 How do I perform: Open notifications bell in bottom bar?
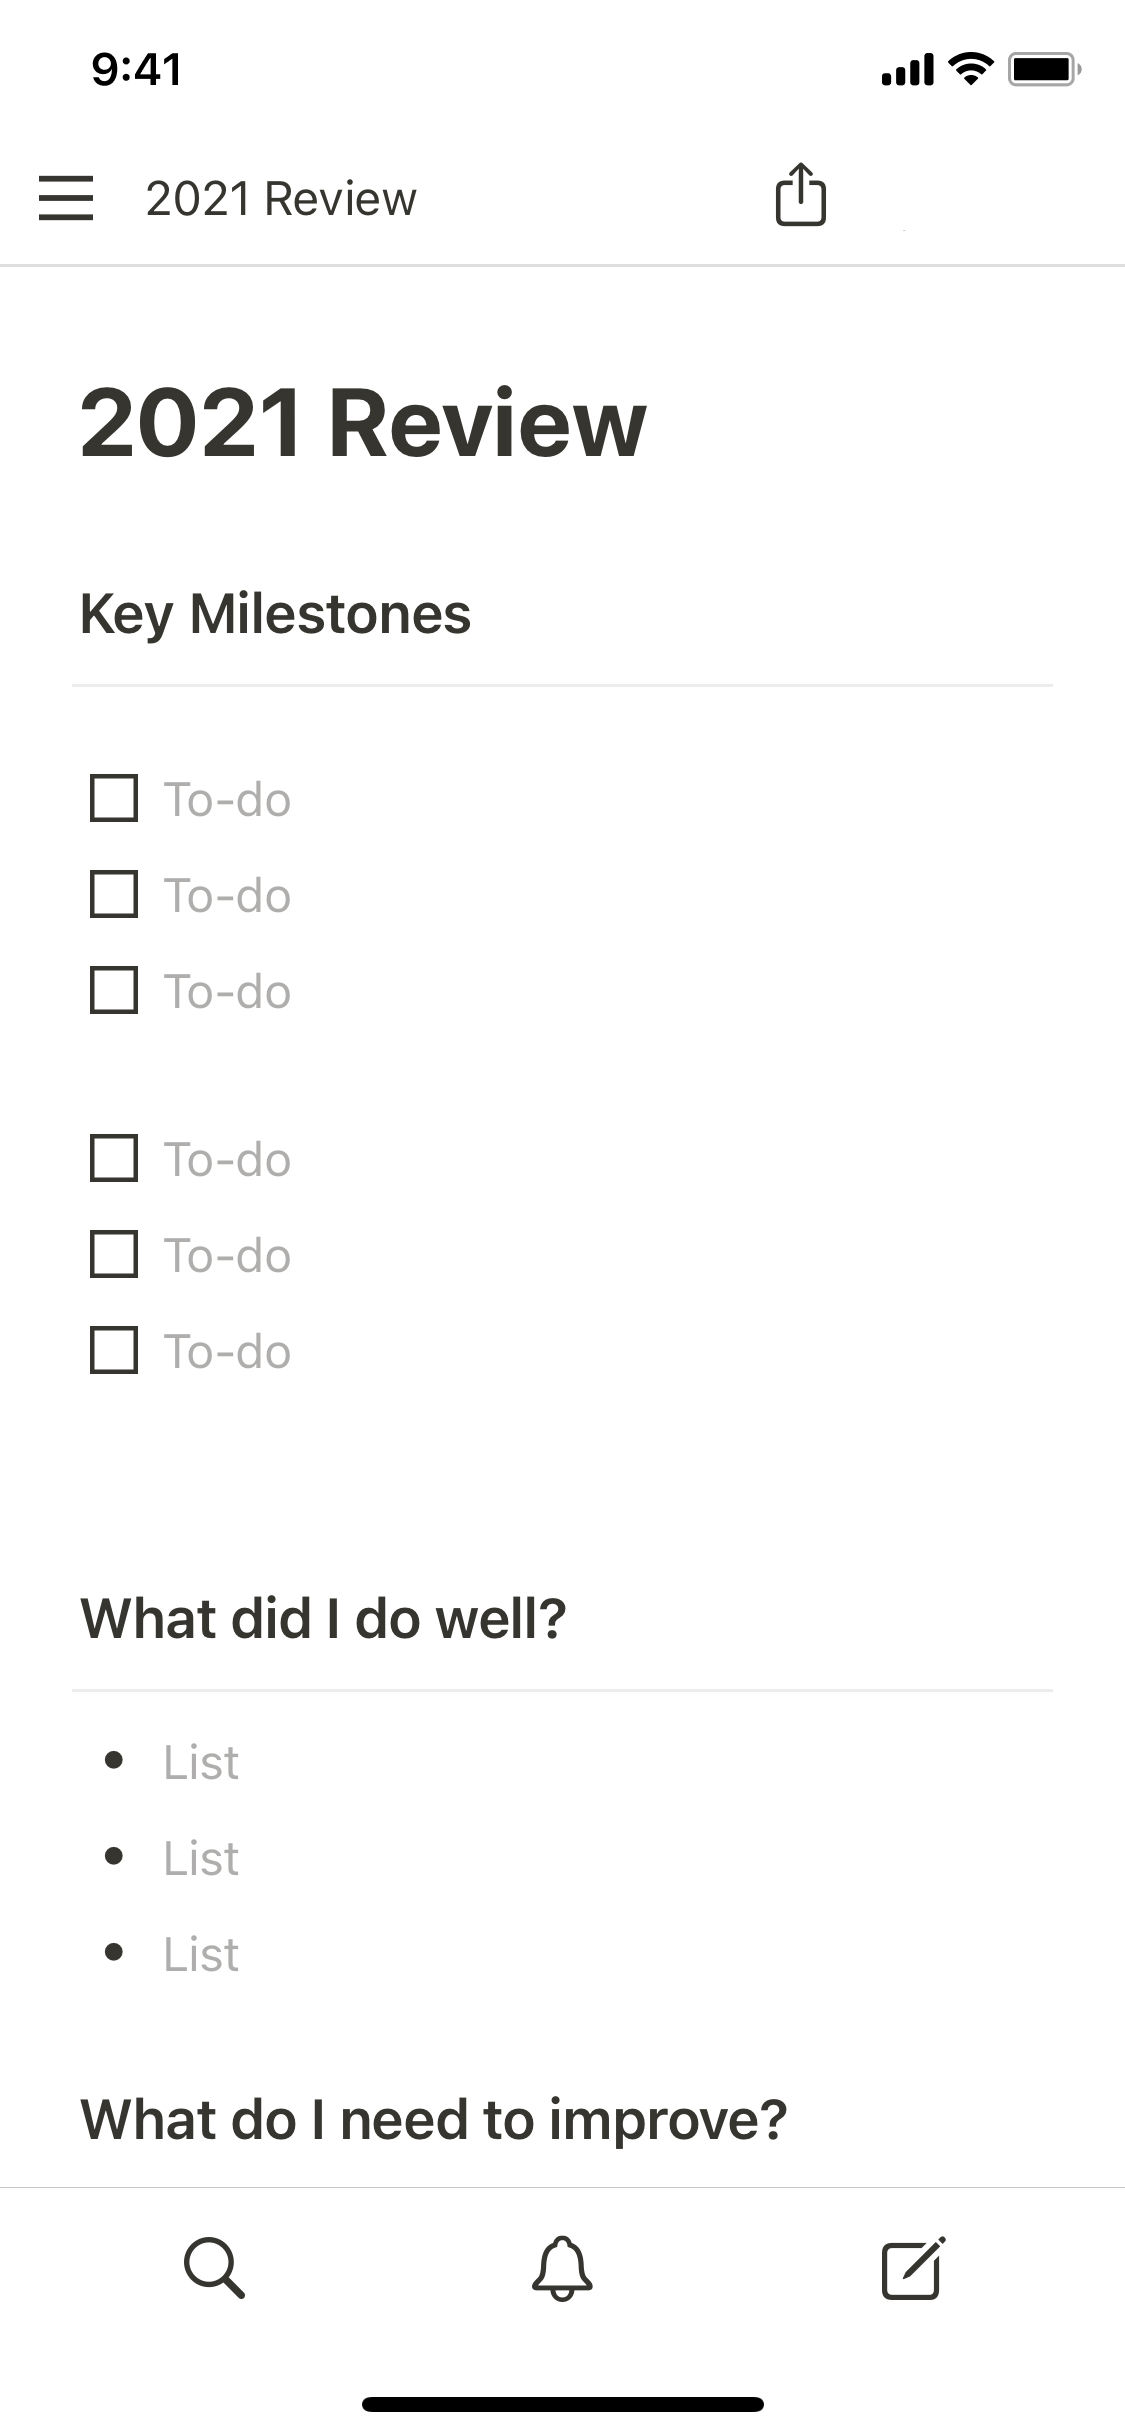(x=562, y=2267)
